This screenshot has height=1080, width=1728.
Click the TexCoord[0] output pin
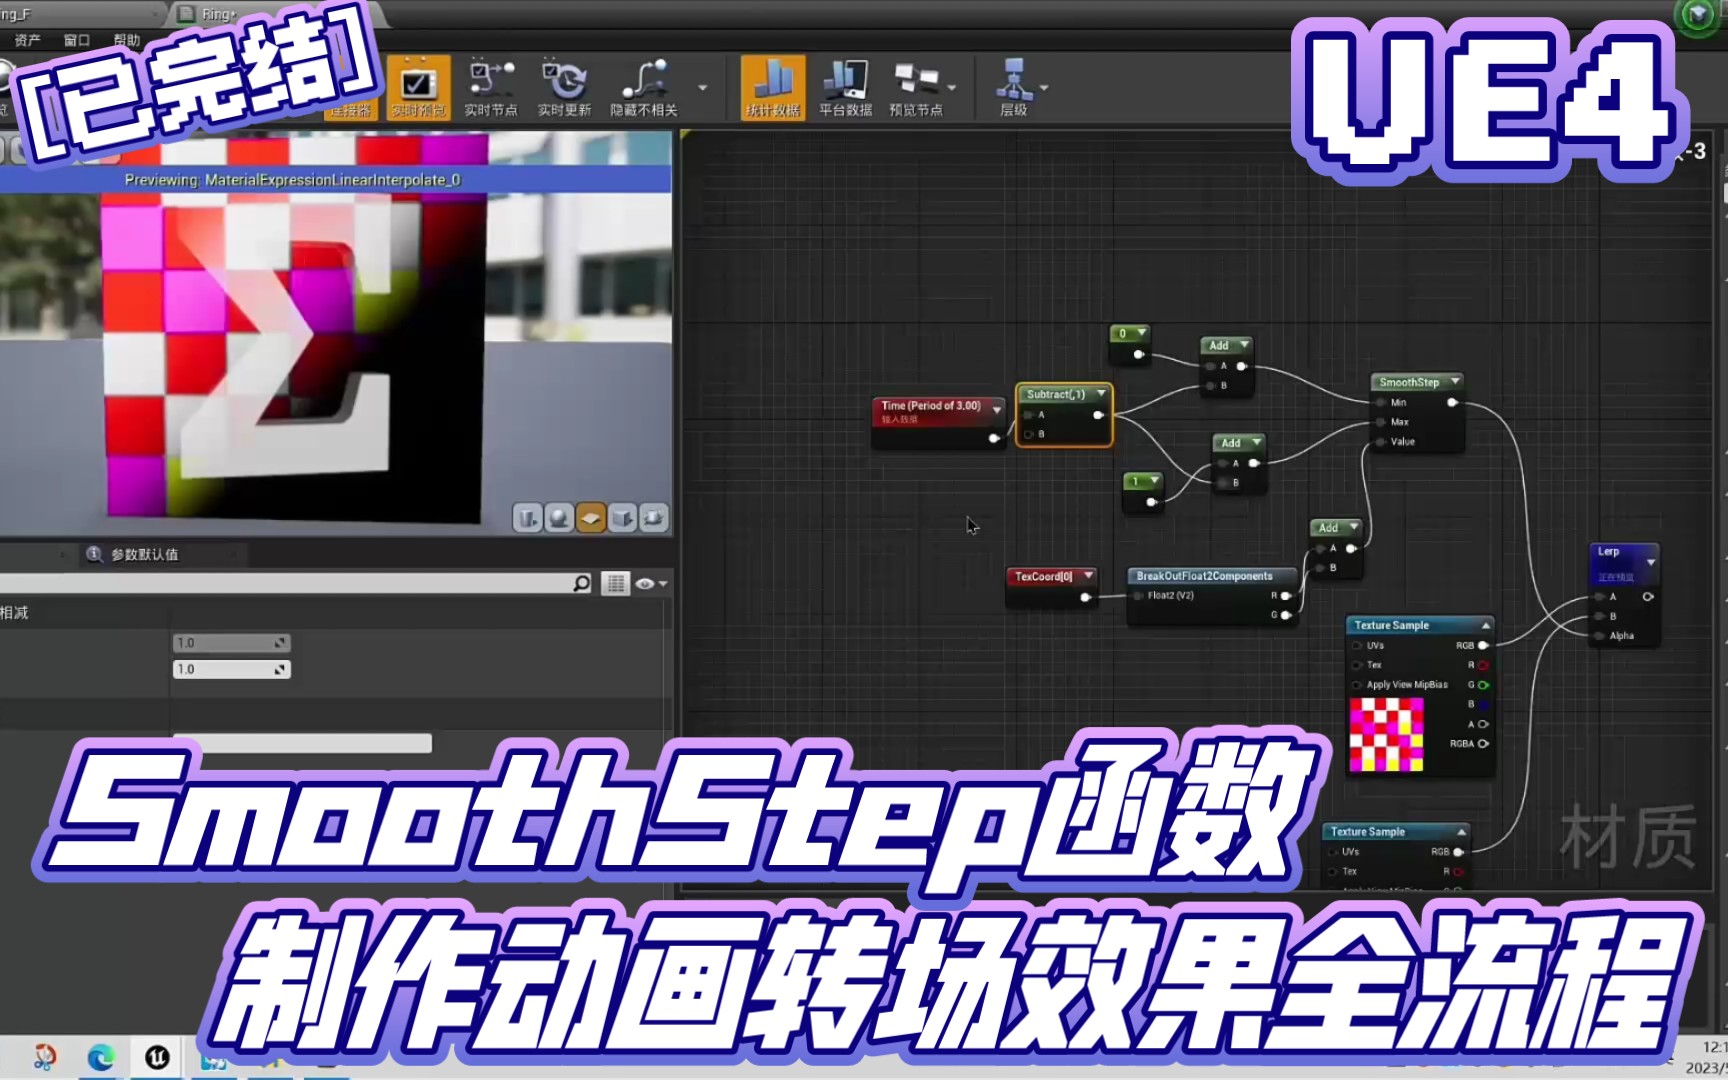coord(1086,597)
